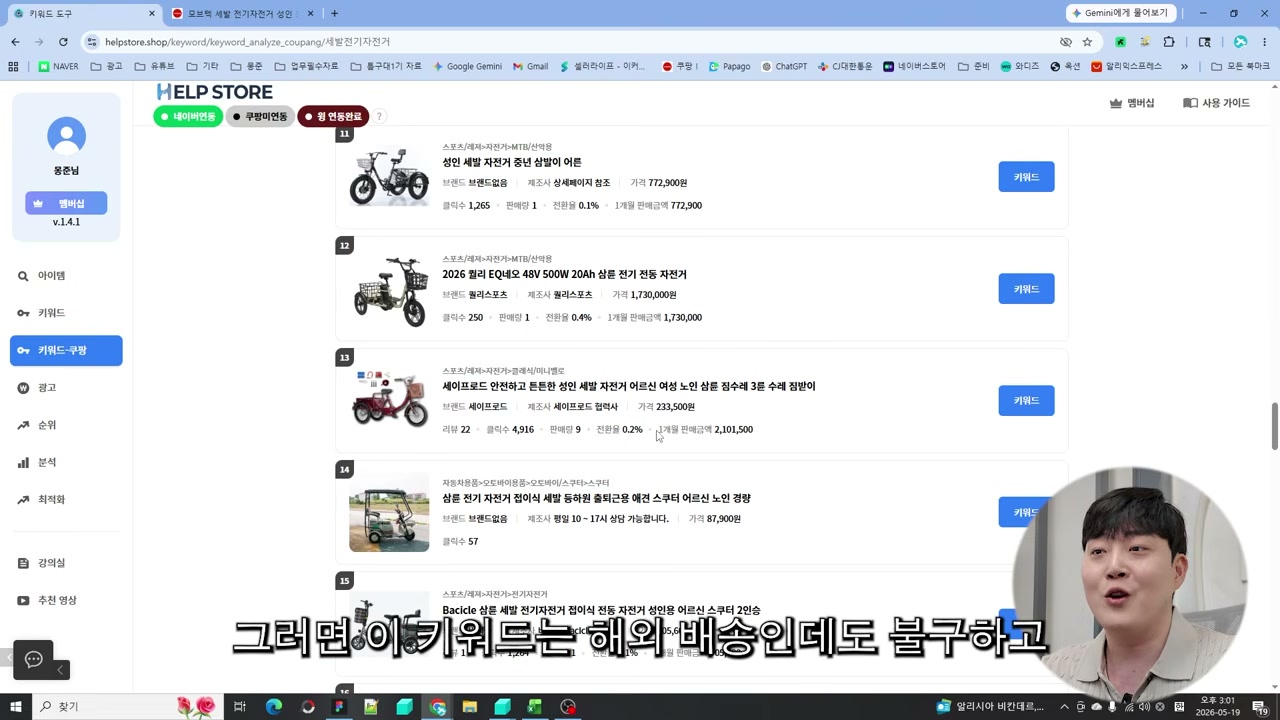Screen dimensions: 1280x720
Task: Open thumbnail of item 12 electric tricycle
Action: point(389,290)
